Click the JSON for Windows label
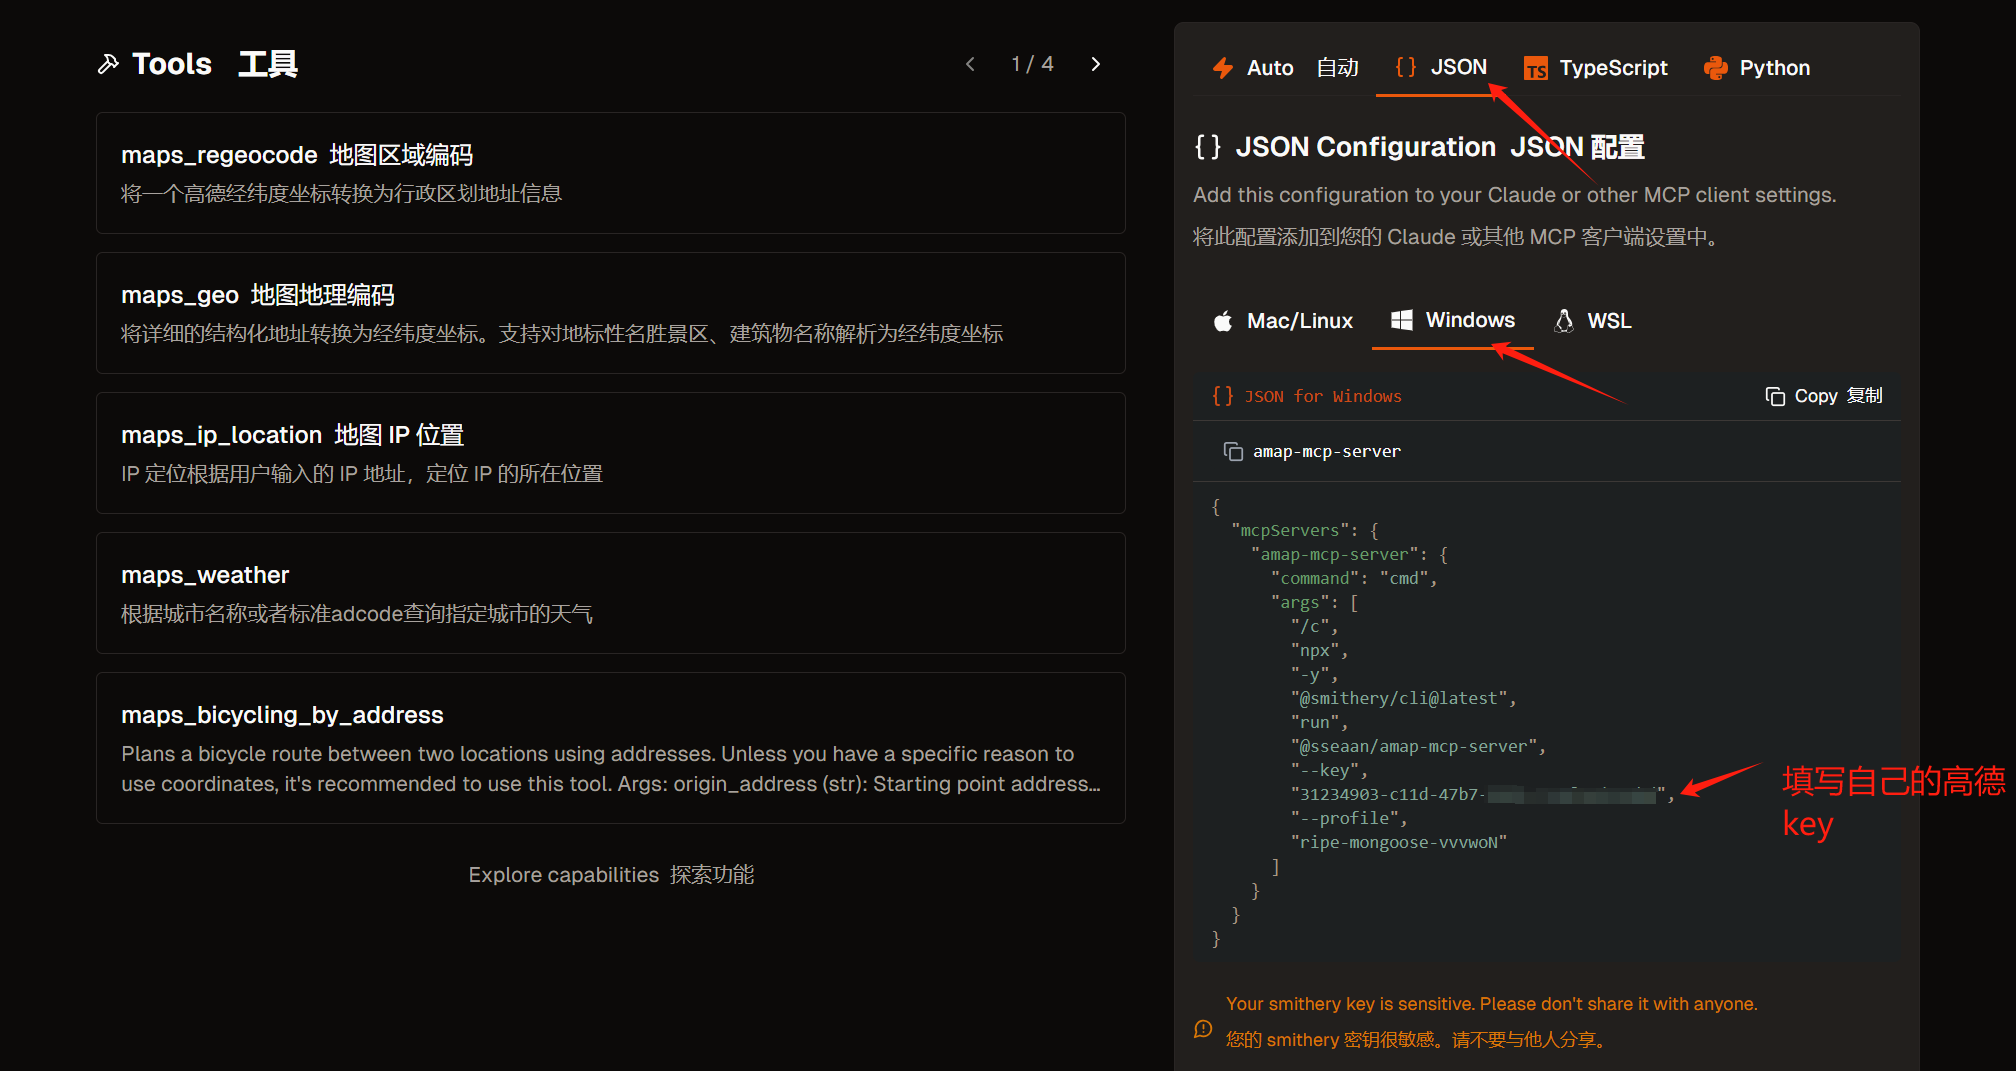Viewport: 2016px width, 1071px height. coord(1323,396)
